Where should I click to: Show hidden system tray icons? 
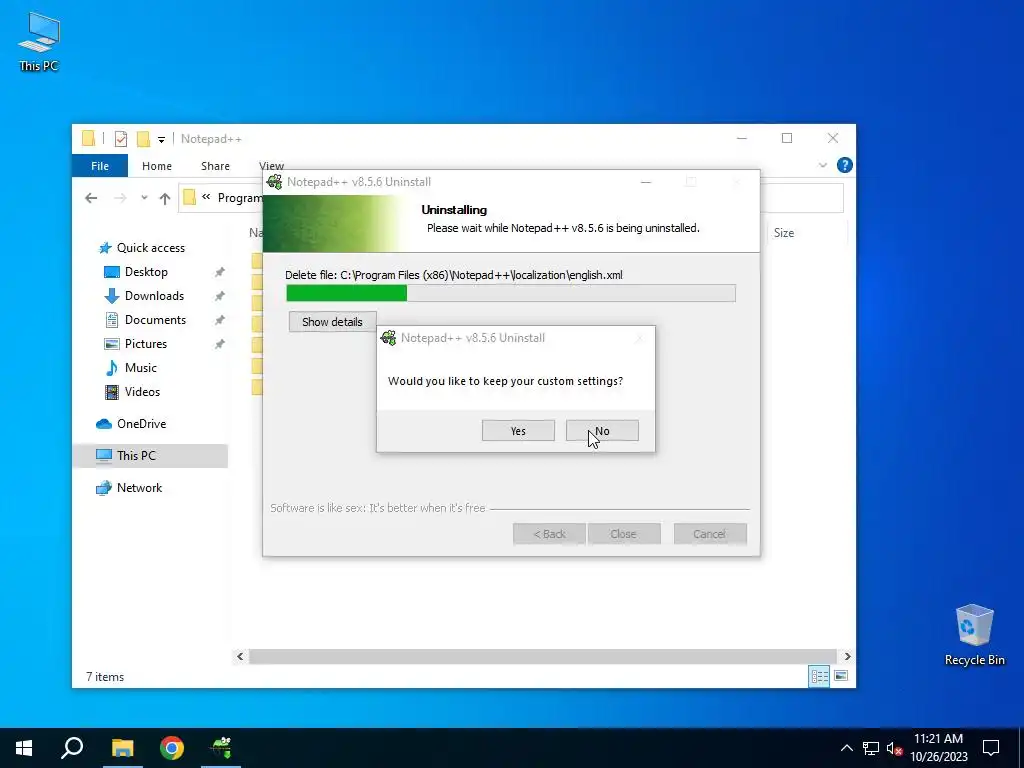846,748
